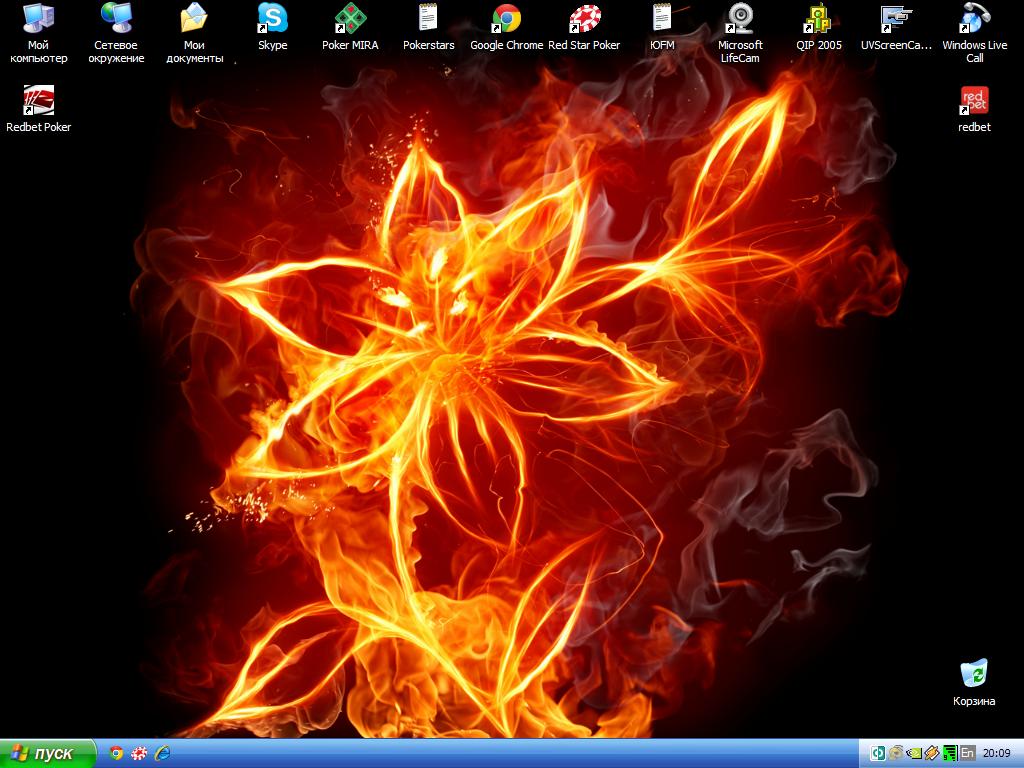Select the UVScreenCamera desktop shortcut

click(896, 19)
